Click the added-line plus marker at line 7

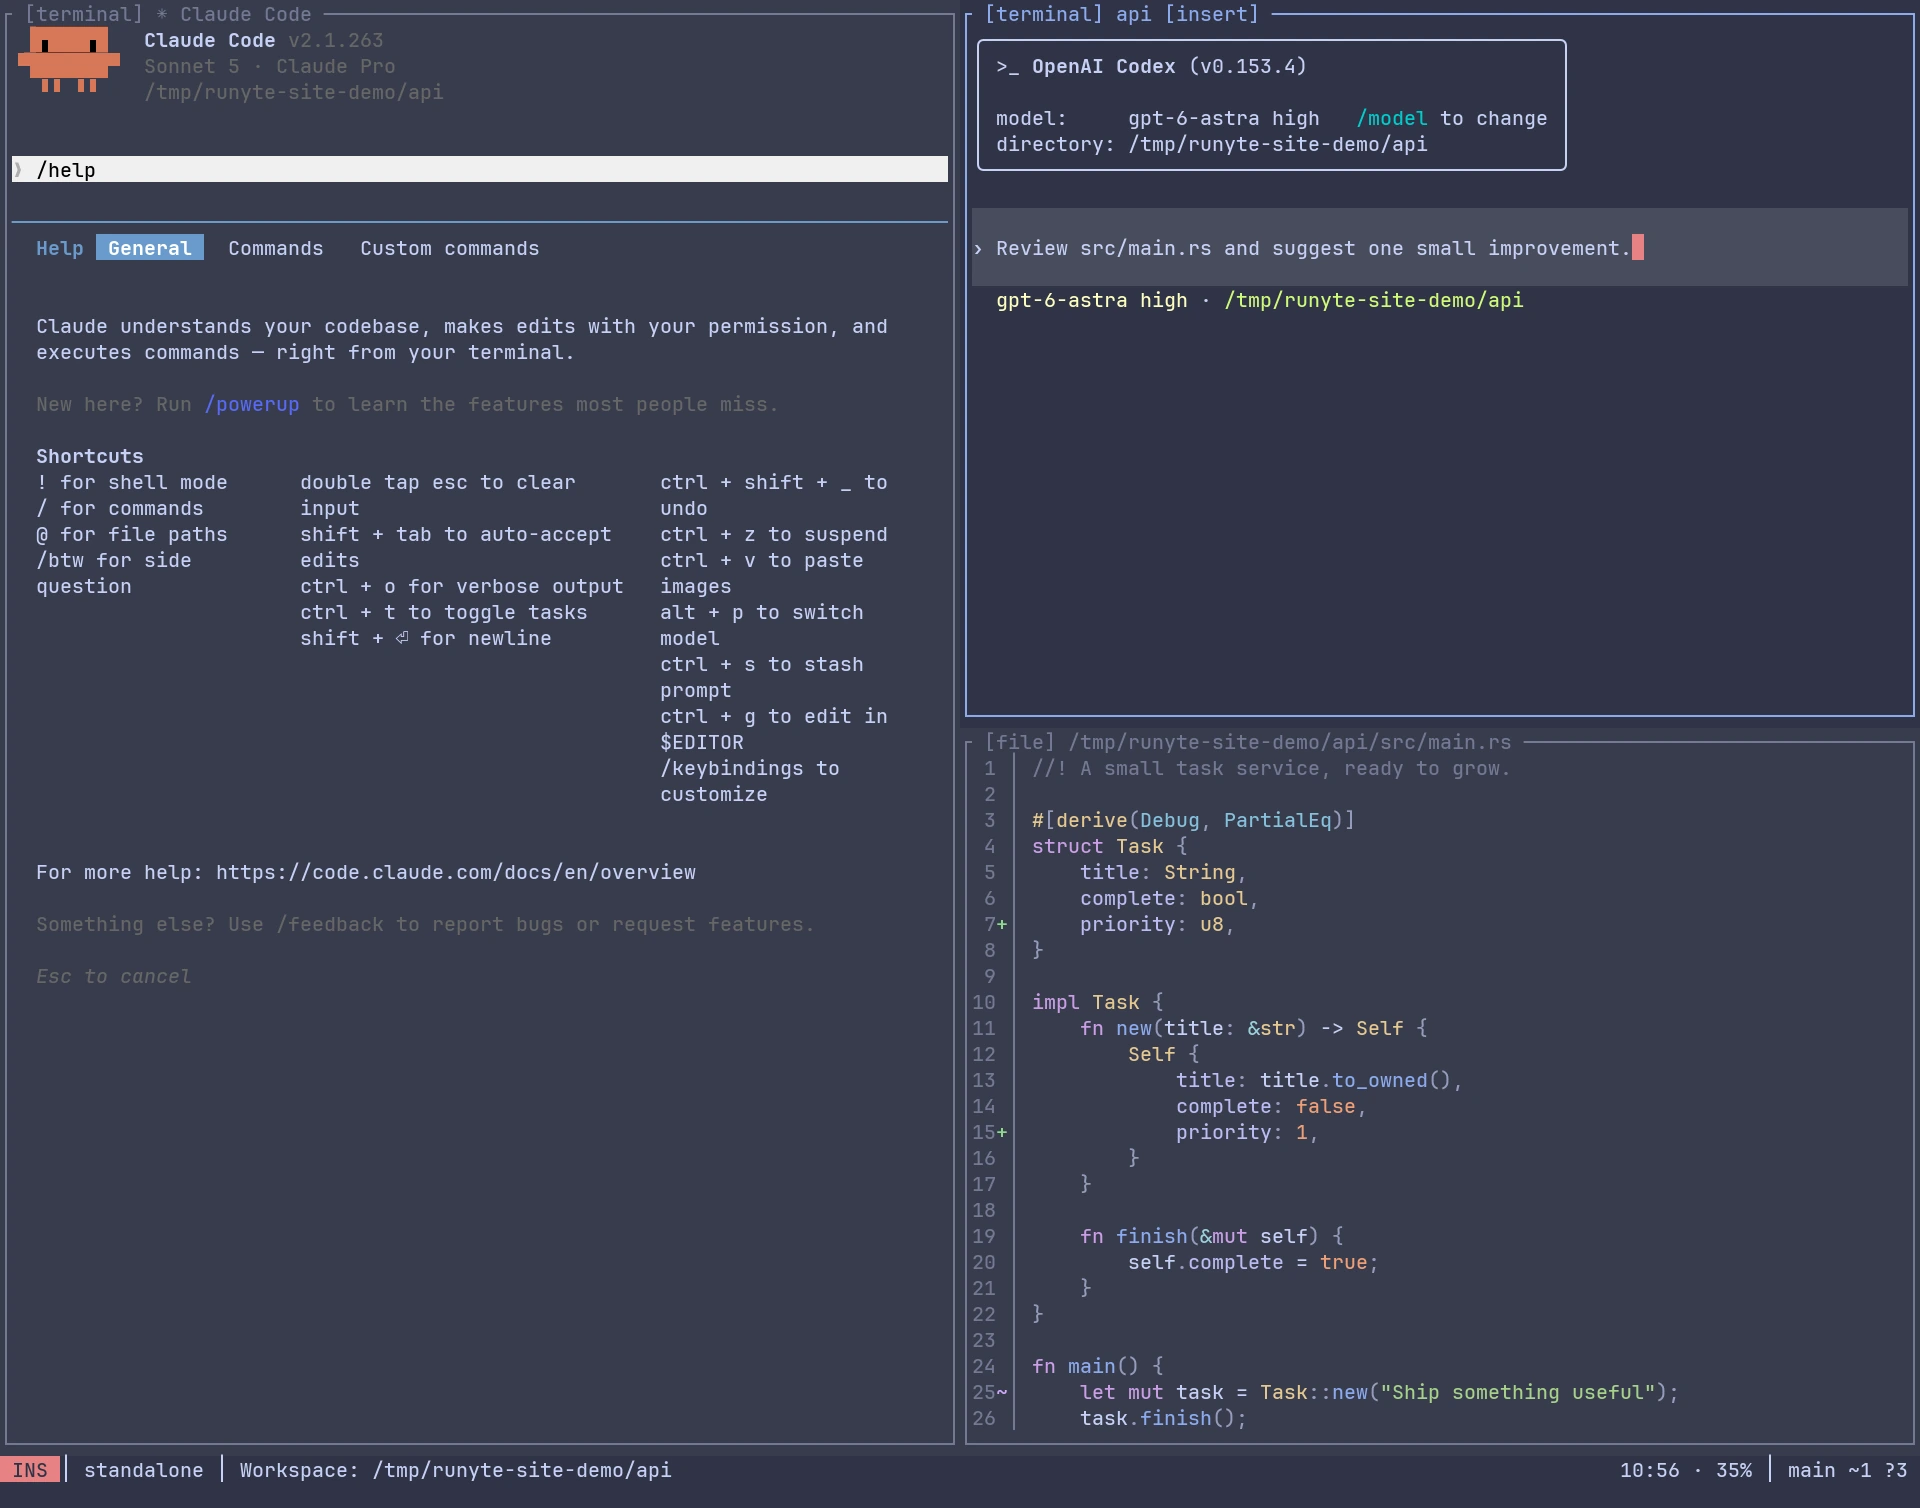click(1002, 924)
